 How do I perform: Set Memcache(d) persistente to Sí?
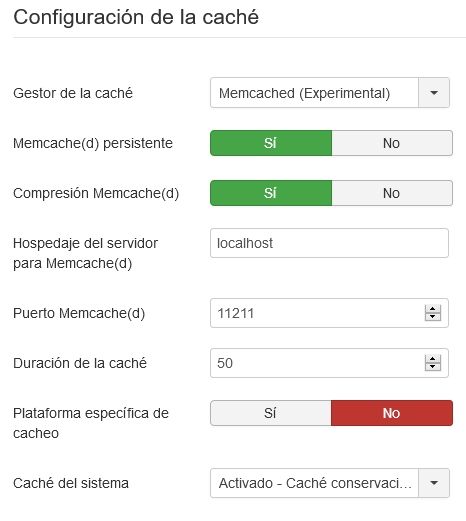(x=271, y=143)
